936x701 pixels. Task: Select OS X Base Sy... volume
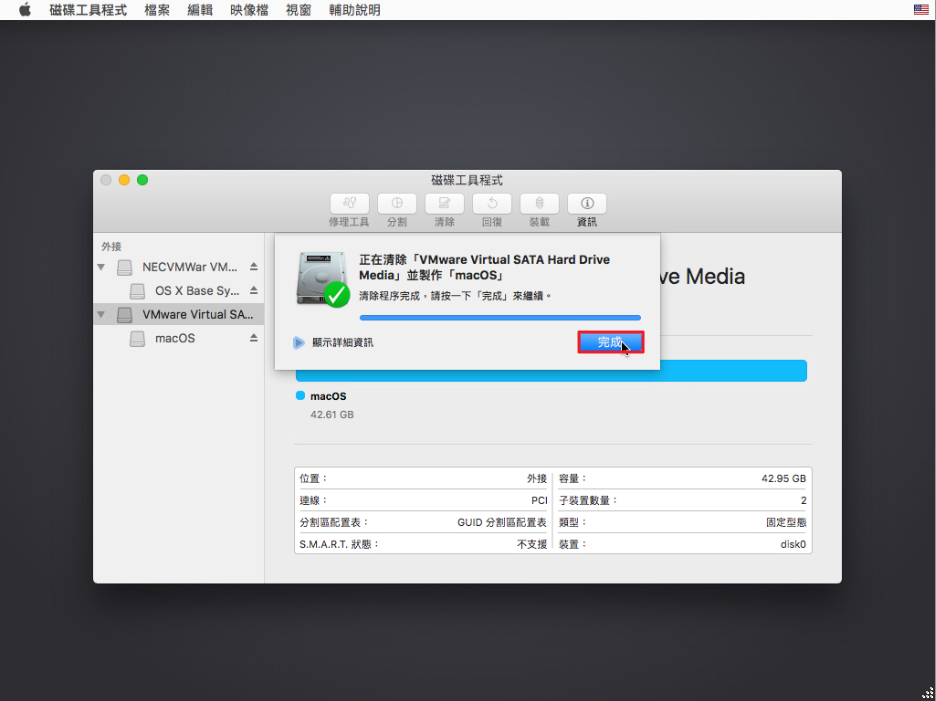(x=178, y=291)
